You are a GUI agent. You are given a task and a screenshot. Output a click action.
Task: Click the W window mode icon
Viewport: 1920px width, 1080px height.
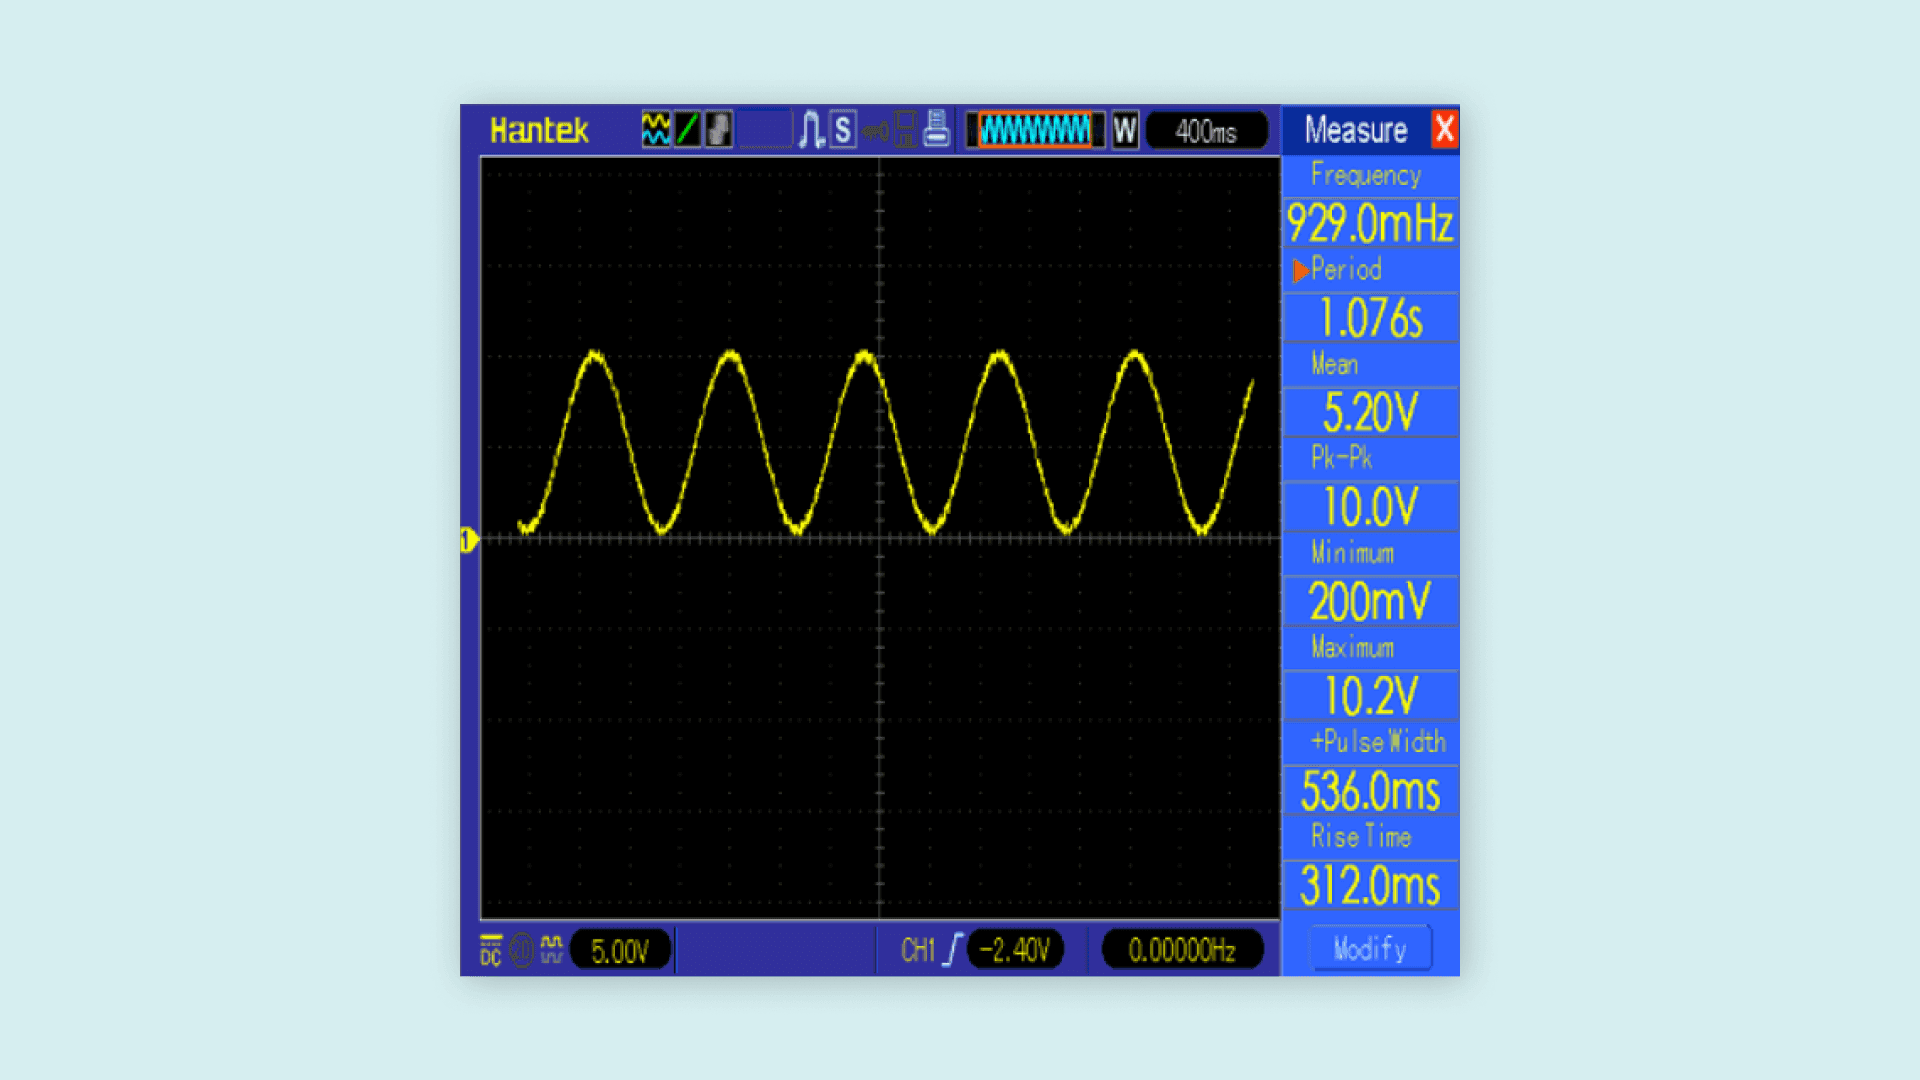[x=1125, y=130]
